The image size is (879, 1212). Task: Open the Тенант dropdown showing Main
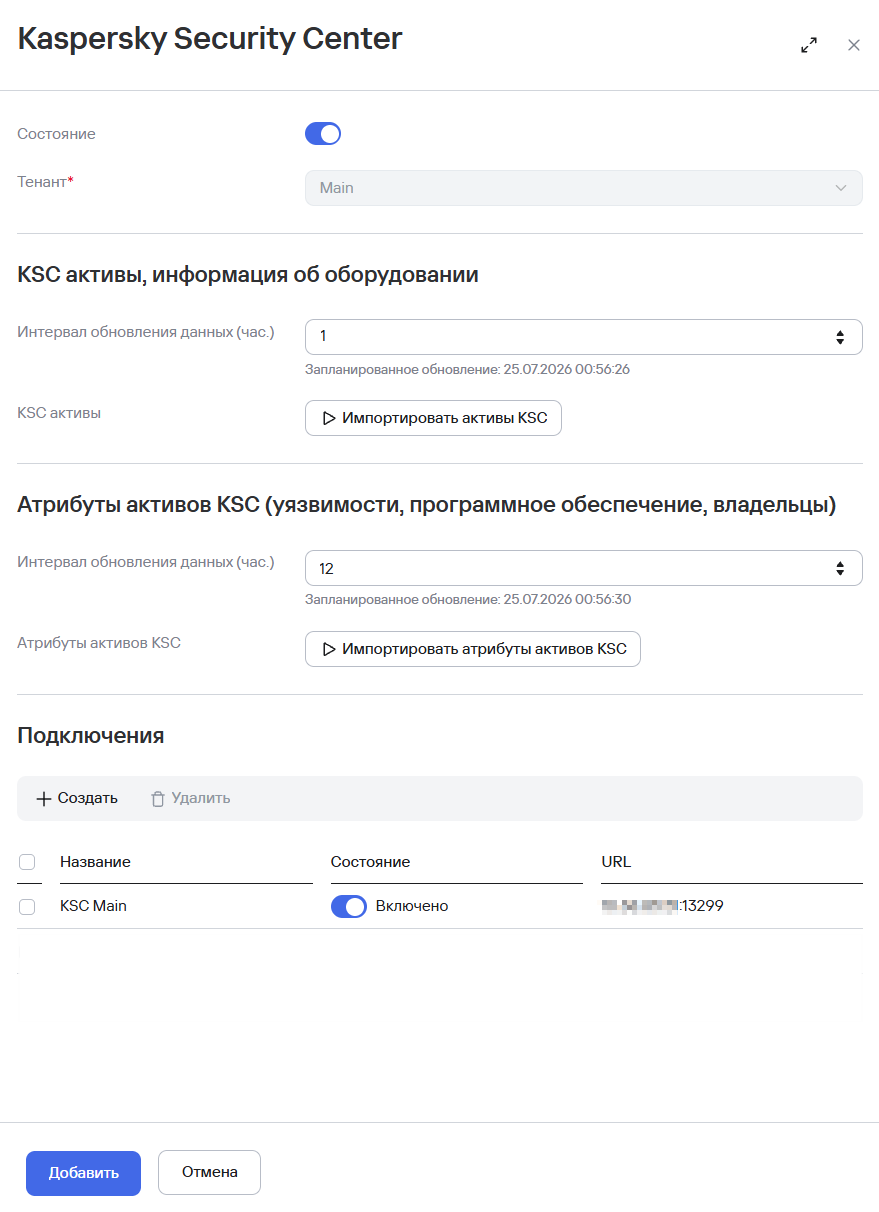(583, 188)
